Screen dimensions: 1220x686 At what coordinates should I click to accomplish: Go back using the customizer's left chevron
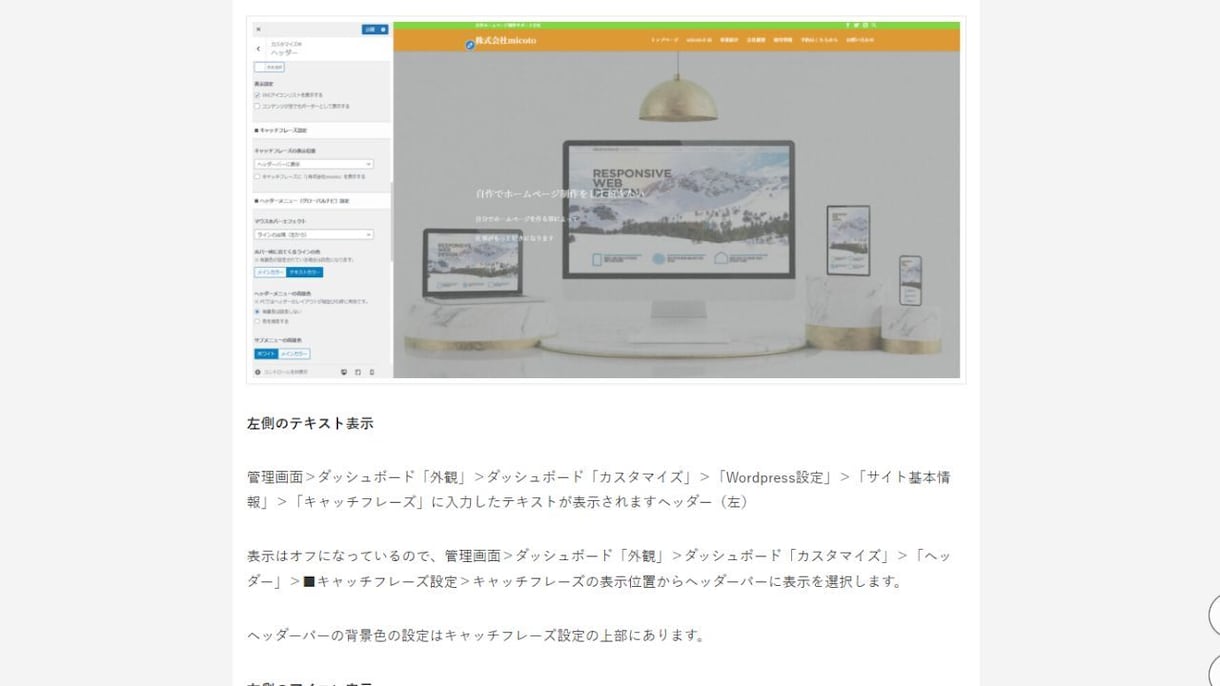pos(258,49)
